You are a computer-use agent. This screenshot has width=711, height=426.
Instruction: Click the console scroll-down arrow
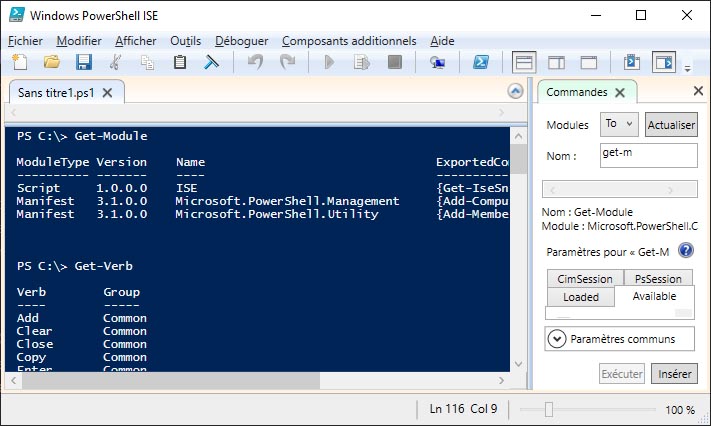point(519,364)
